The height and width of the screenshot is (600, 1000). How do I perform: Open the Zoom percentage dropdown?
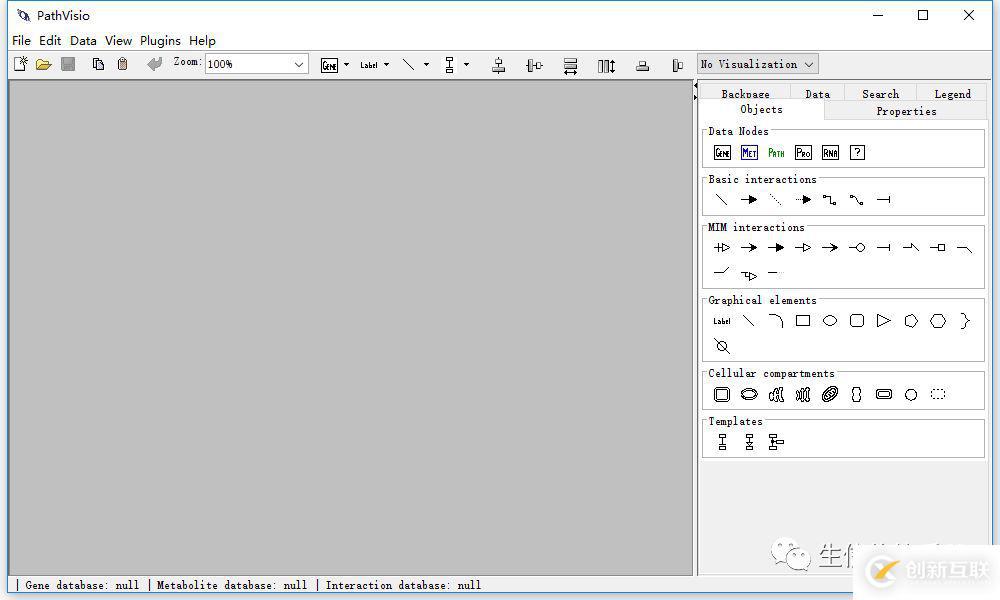click(x=298, y=65)
